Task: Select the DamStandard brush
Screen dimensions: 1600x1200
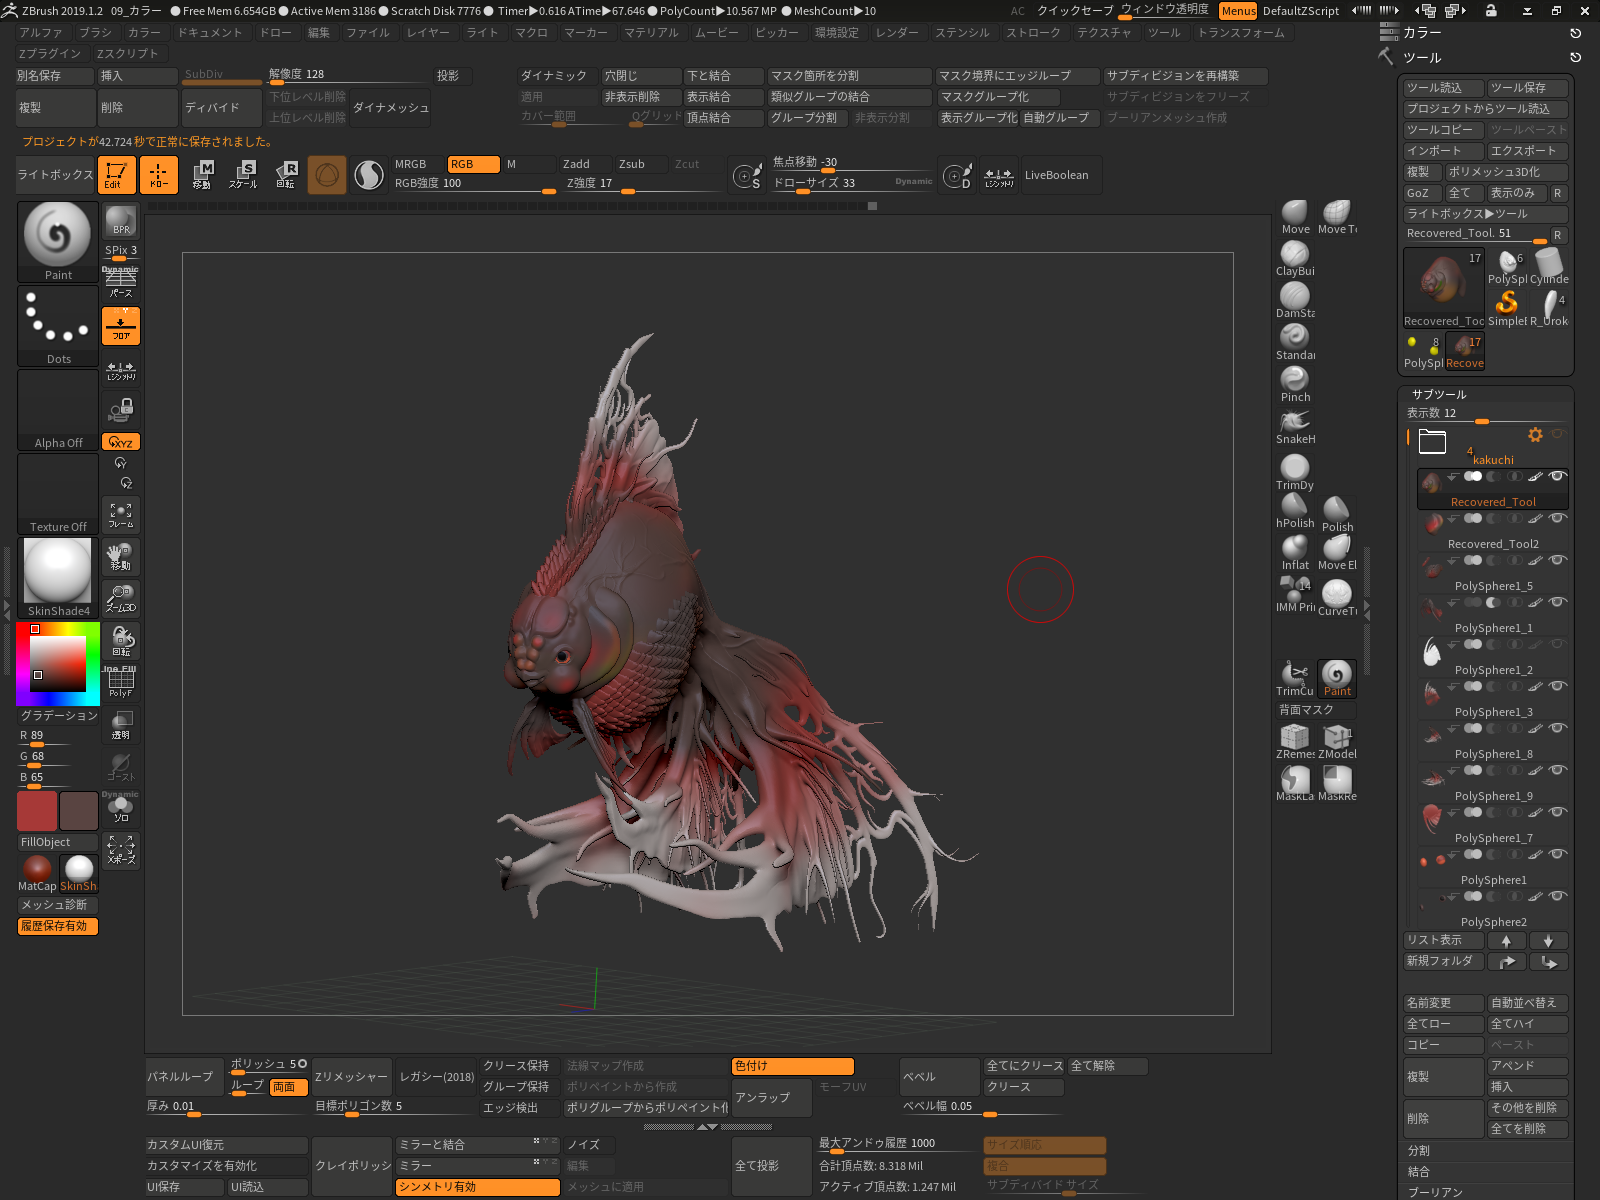Action: click(1295, 297)
